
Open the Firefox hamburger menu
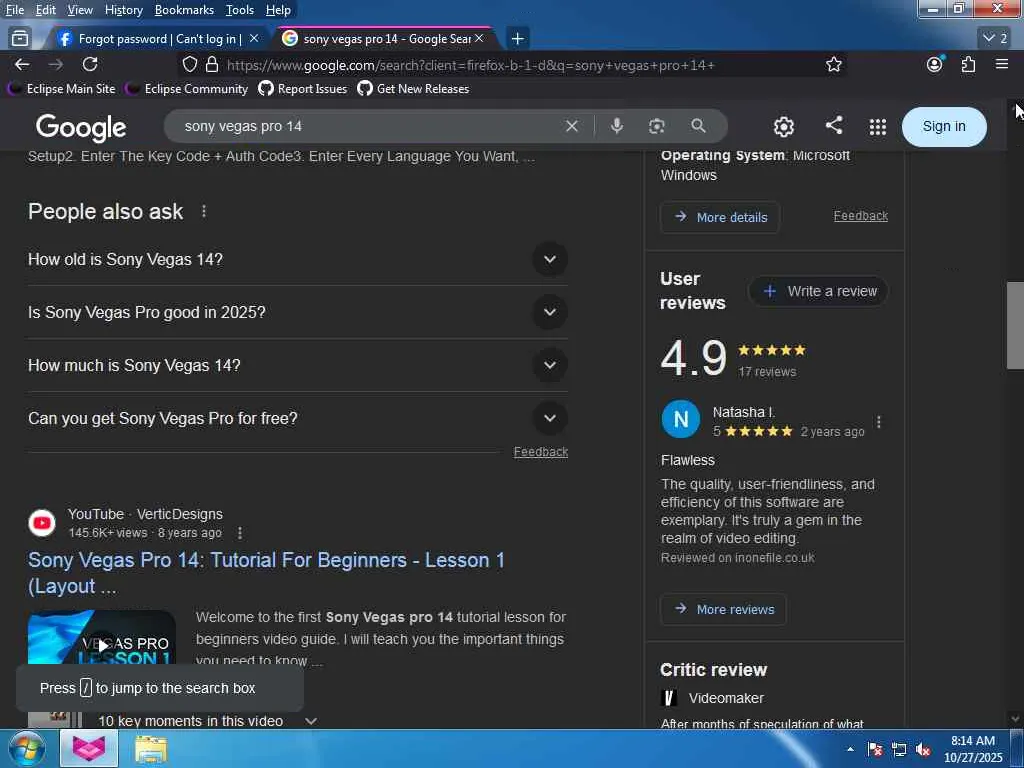point(1002,64)
